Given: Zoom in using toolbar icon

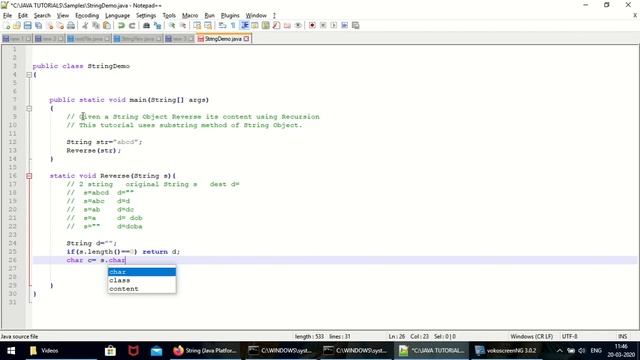Looking at the screenshot, I should [x=172, y=25].
